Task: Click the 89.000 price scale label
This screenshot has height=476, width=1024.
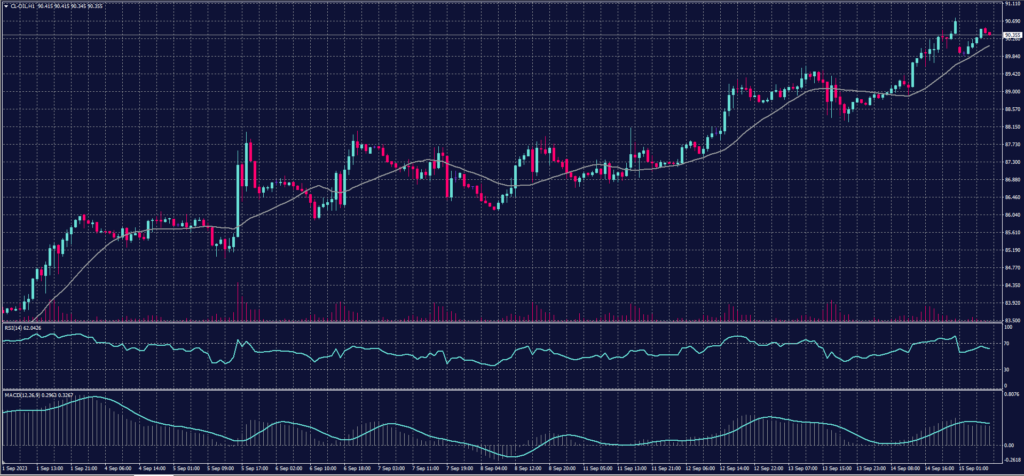Action: point(1011,92)
